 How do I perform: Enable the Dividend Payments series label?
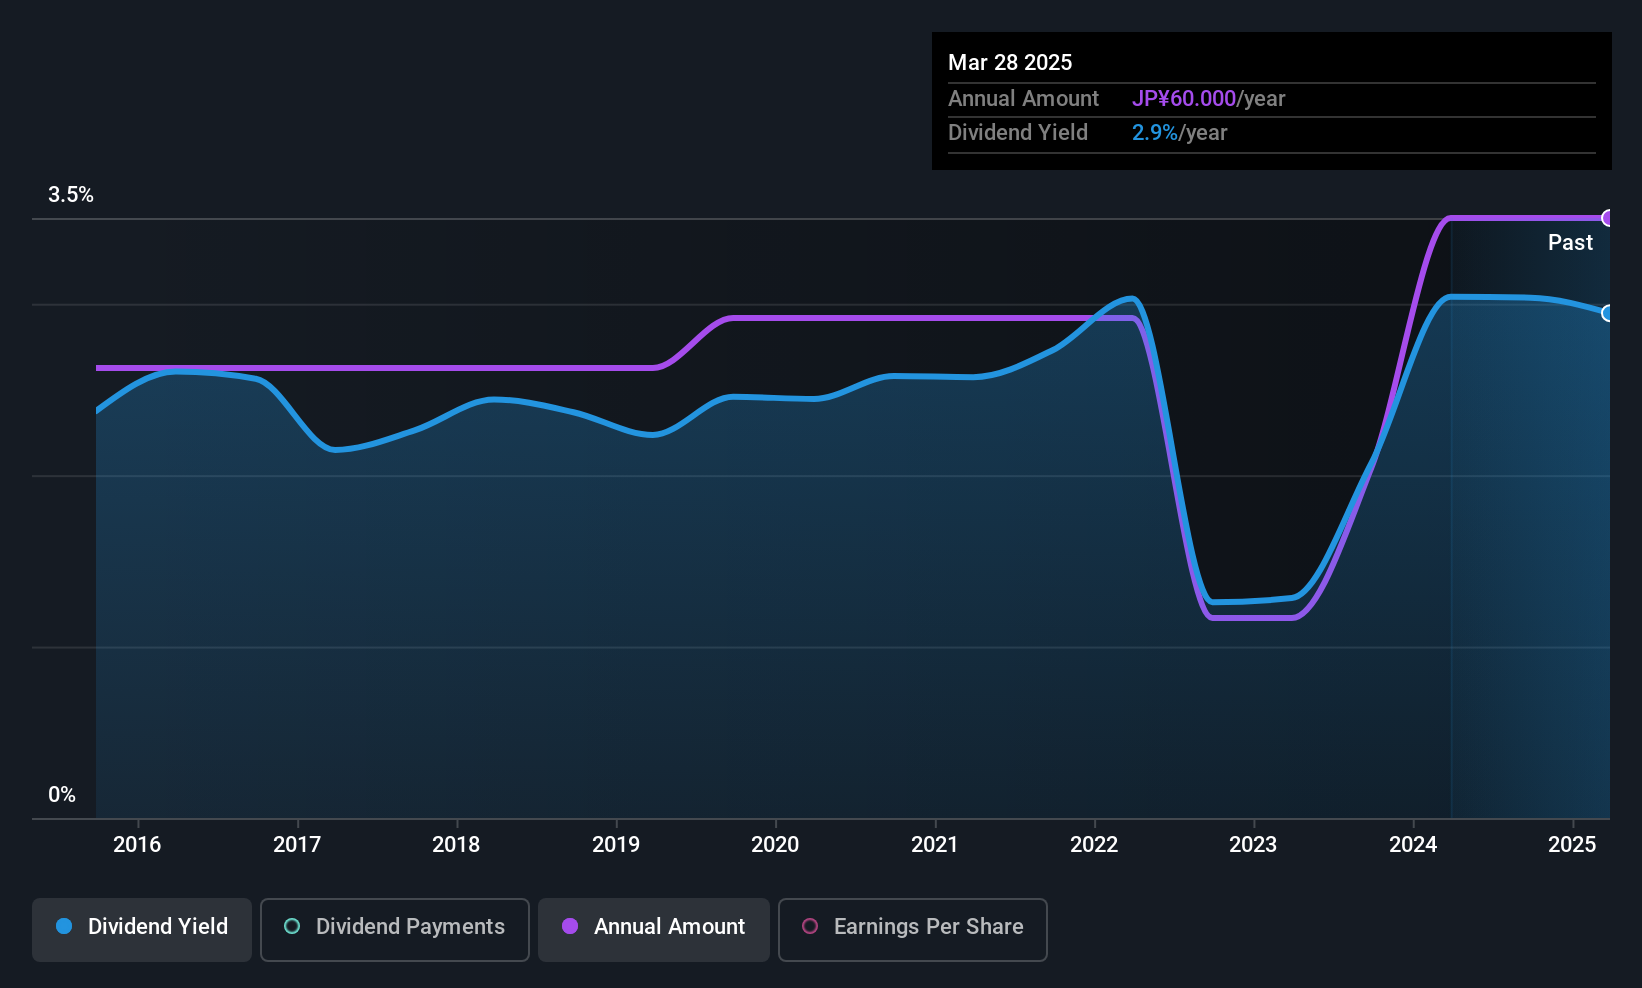(x=410, y=927)
